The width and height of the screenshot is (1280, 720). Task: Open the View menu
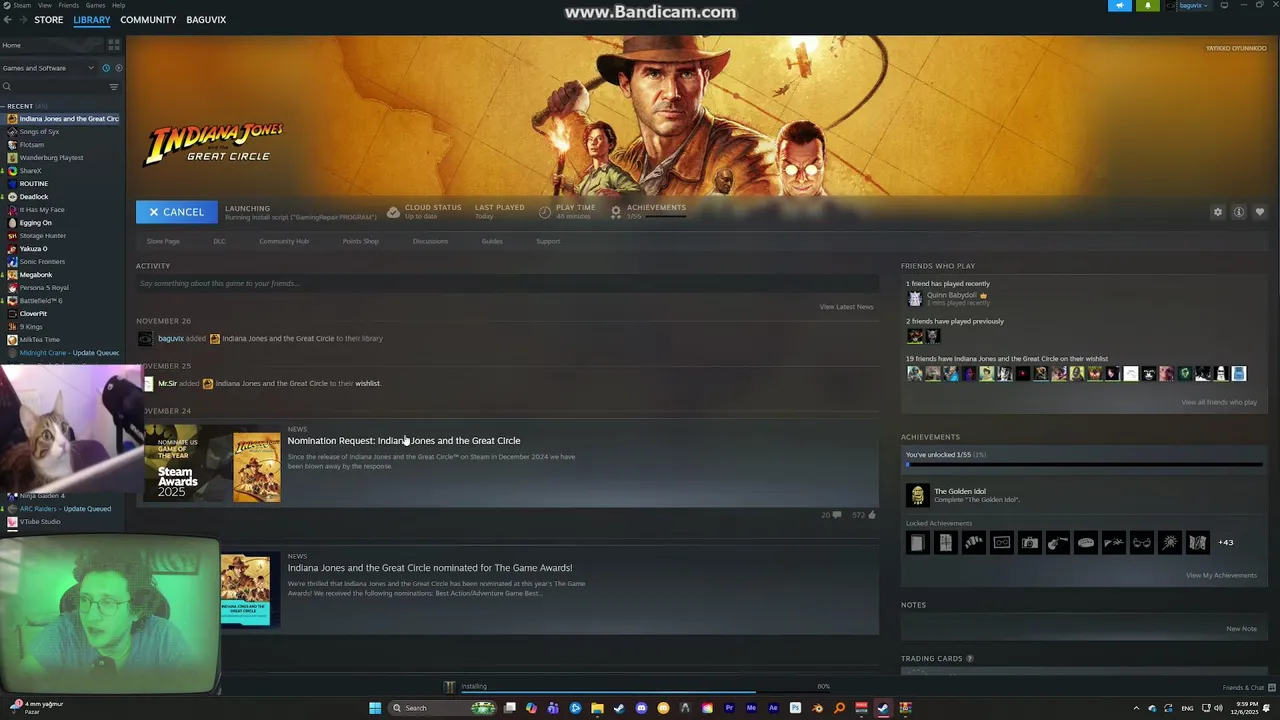click(x=46, y=5)
